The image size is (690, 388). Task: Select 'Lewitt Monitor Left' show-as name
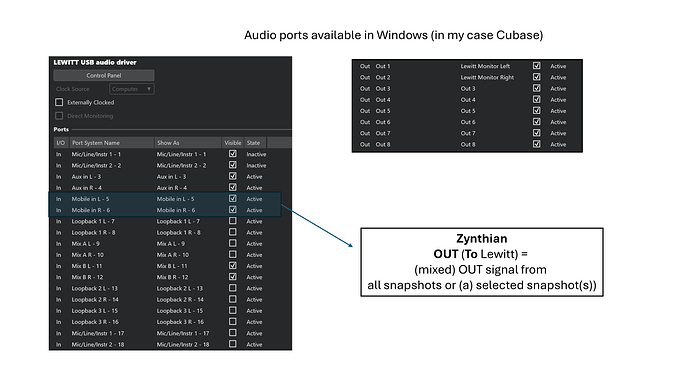pos(485,66)
